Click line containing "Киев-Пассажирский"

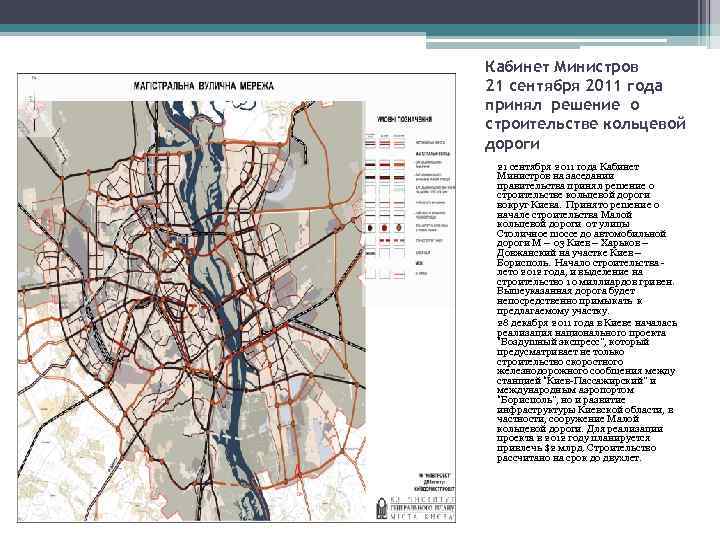tap(576, 381)
